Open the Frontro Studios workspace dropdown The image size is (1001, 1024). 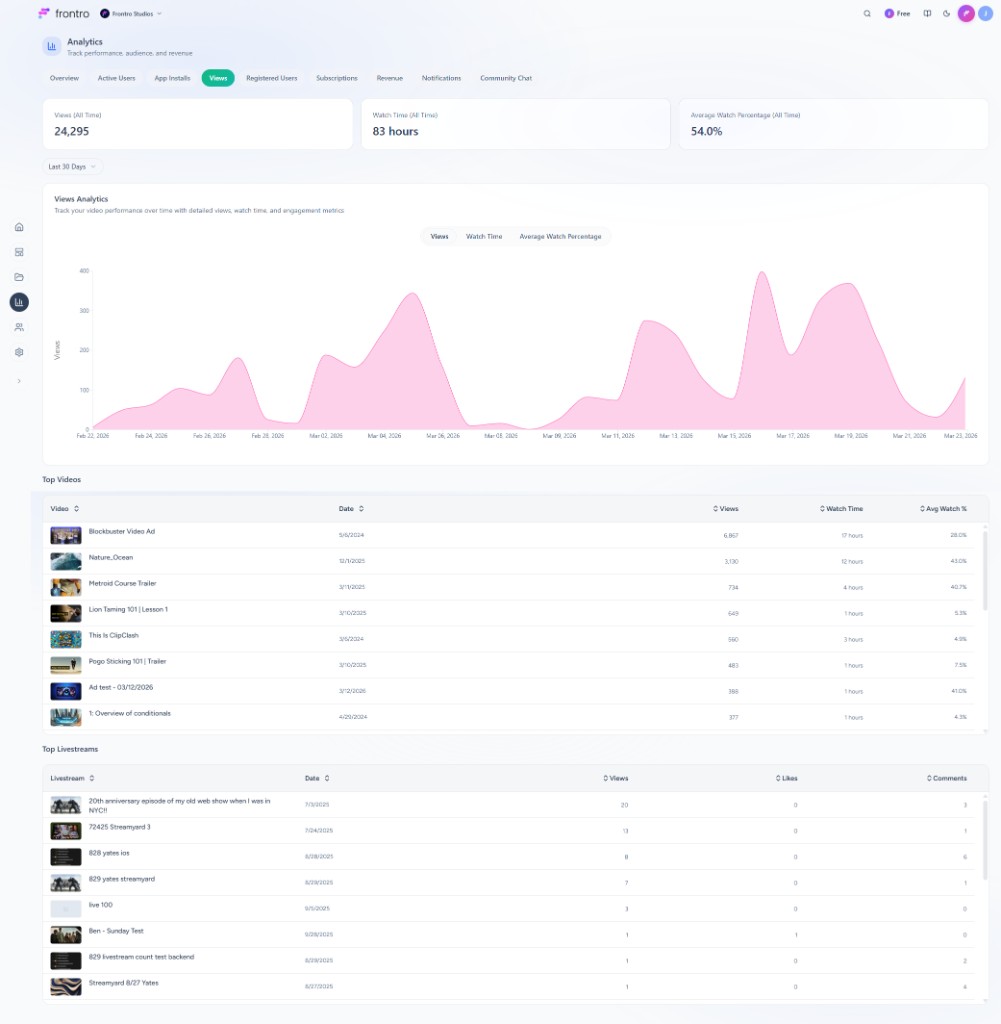[132, 14]
